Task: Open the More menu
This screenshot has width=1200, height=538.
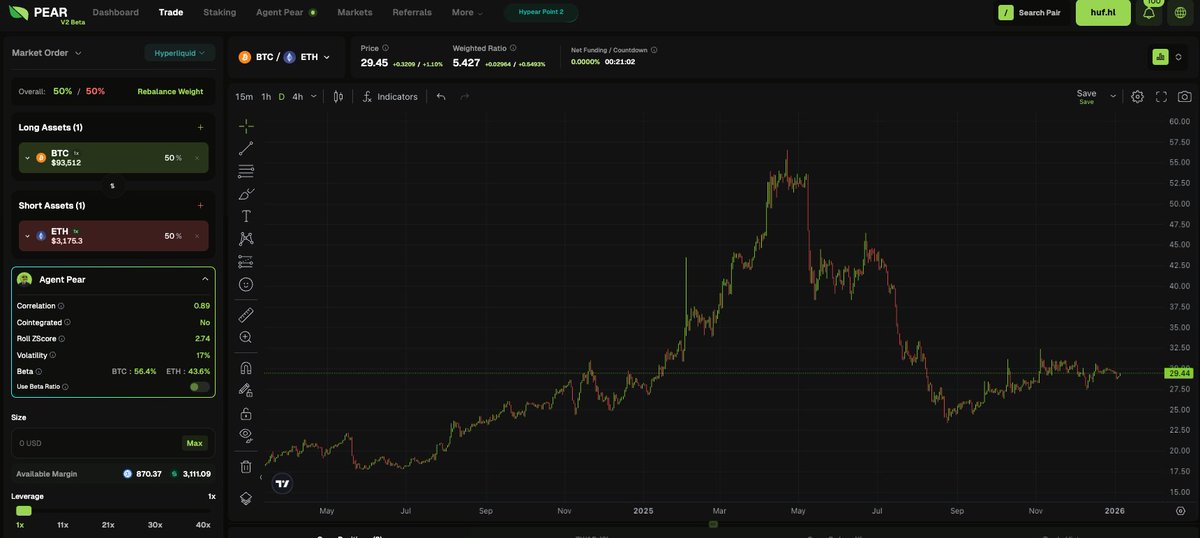Action: pyautogui.click(x=467, y=13)
